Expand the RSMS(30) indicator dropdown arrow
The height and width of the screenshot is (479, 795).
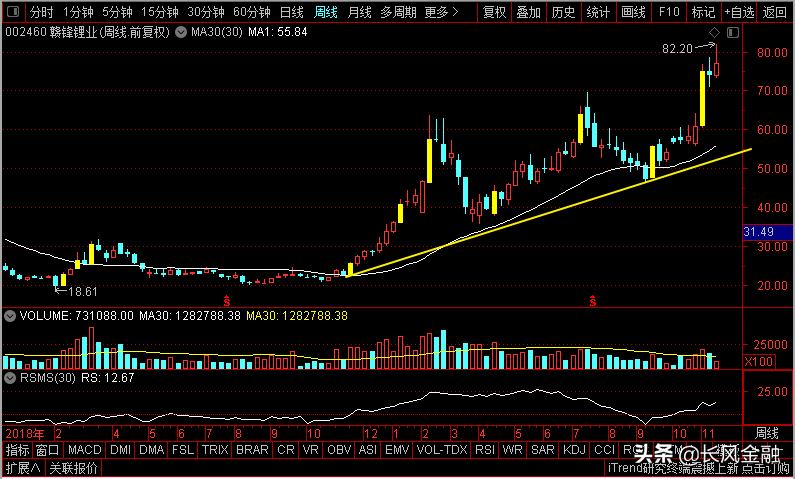10,378
